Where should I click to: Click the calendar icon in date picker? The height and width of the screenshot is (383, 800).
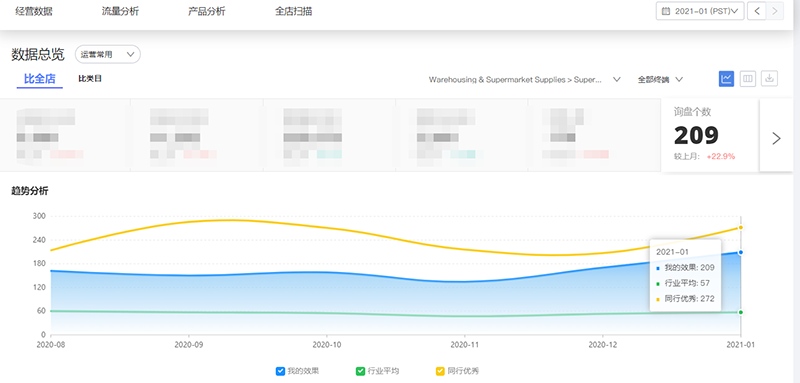(x=666, y=11)
